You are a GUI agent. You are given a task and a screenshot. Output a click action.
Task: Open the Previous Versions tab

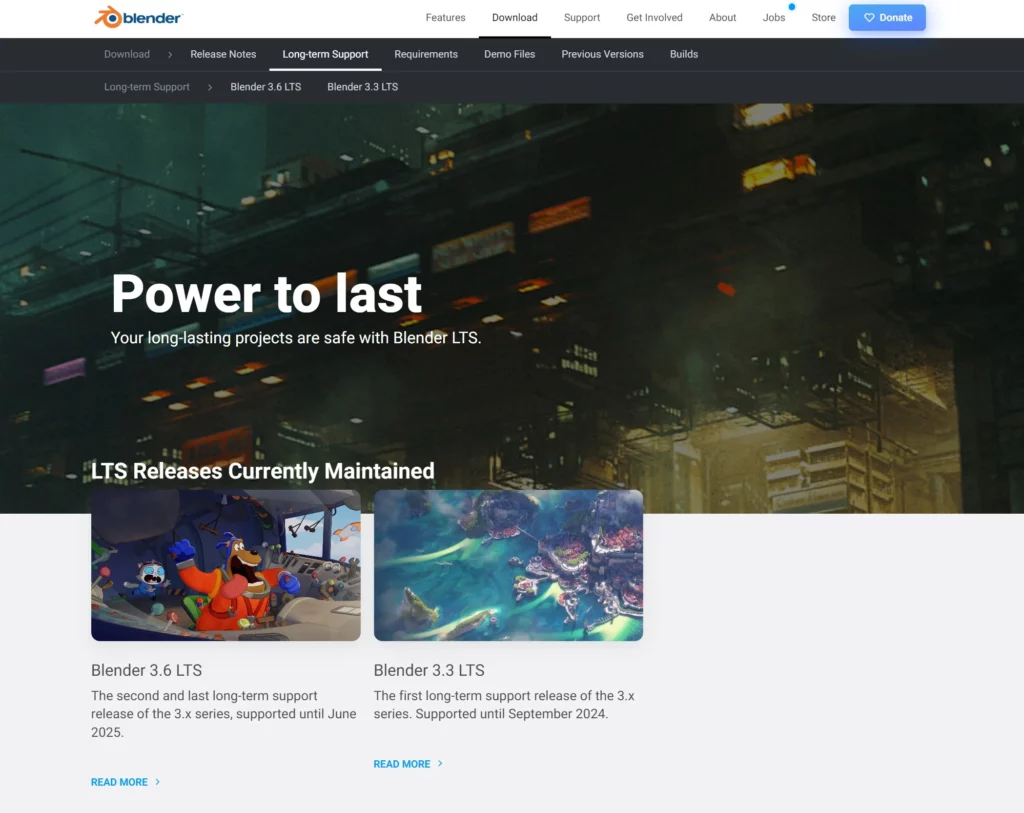[x=602, y=54]
